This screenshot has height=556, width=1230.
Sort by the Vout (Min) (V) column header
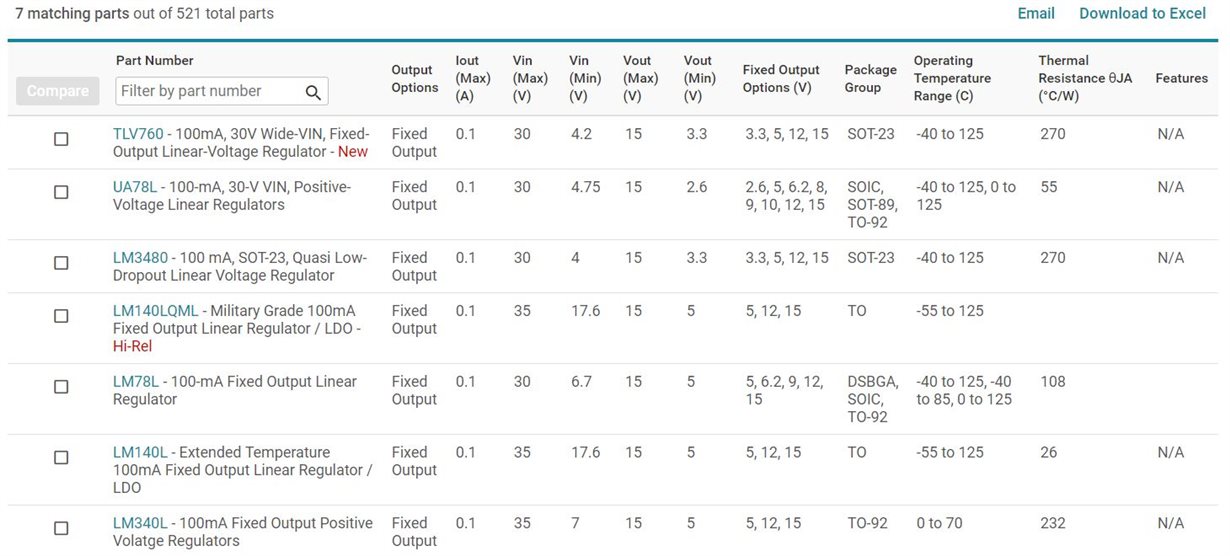click(700, 79)
